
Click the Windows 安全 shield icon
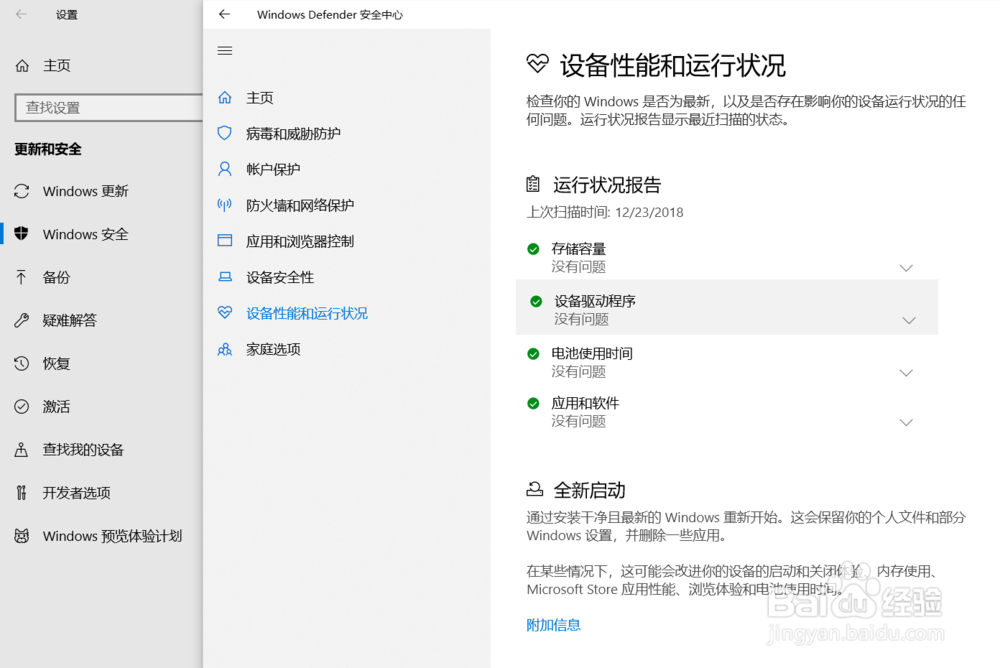point(22,234)
